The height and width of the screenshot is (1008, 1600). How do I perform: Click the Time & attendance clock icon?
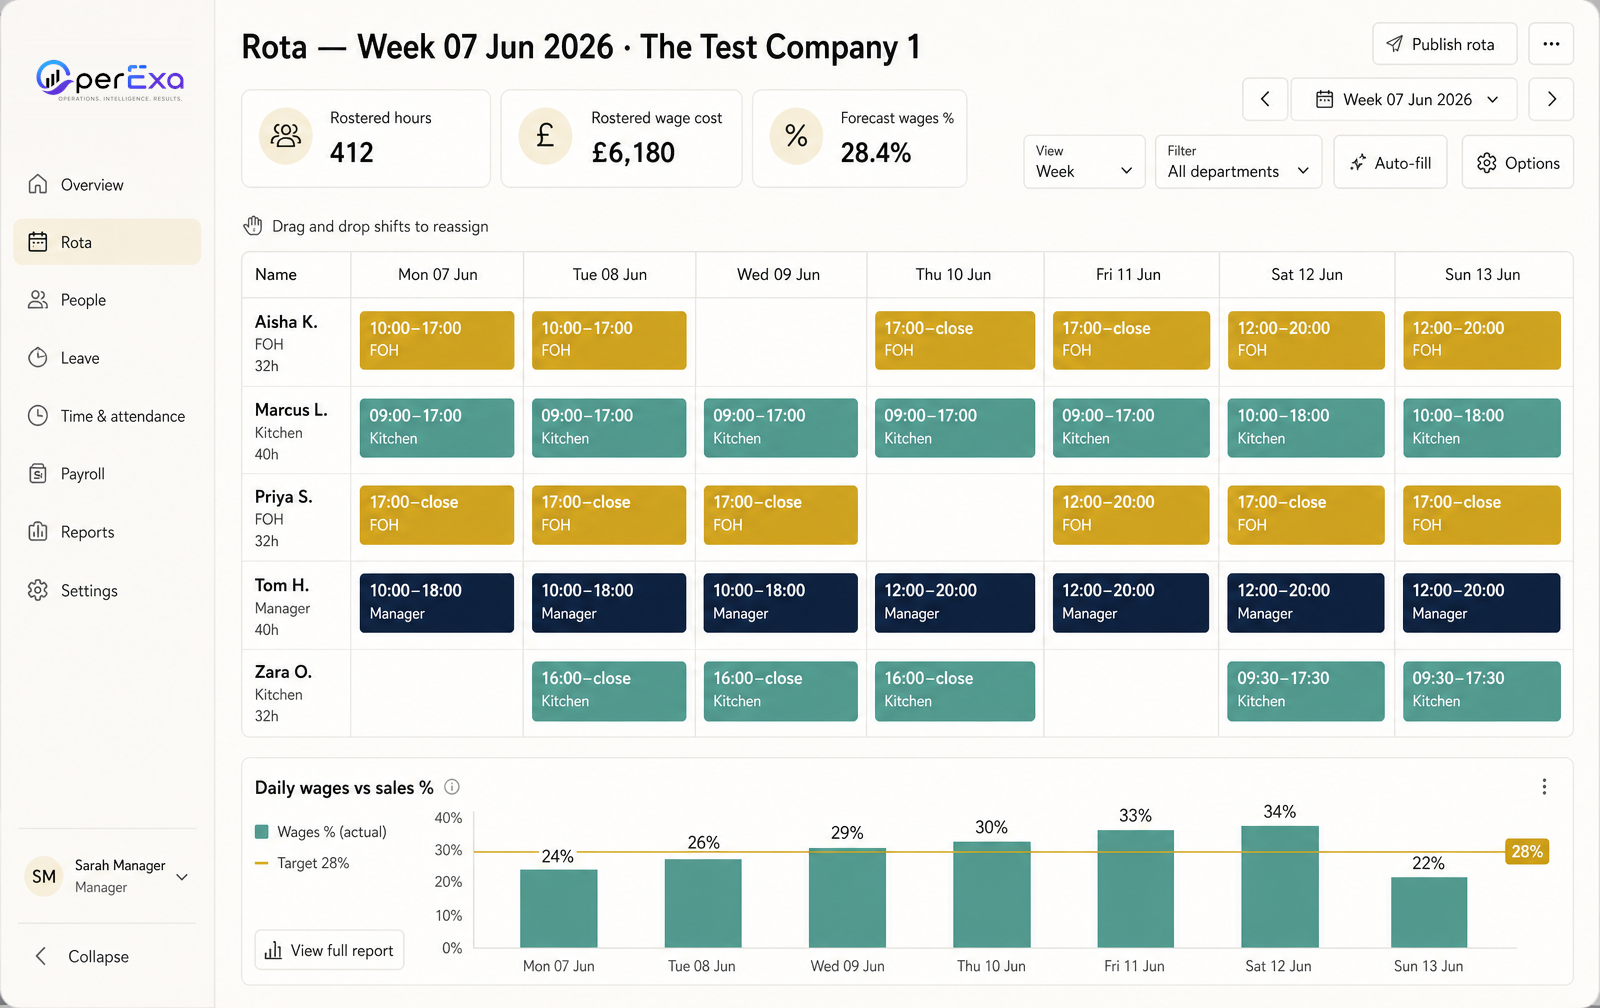(x=38, y=416)
